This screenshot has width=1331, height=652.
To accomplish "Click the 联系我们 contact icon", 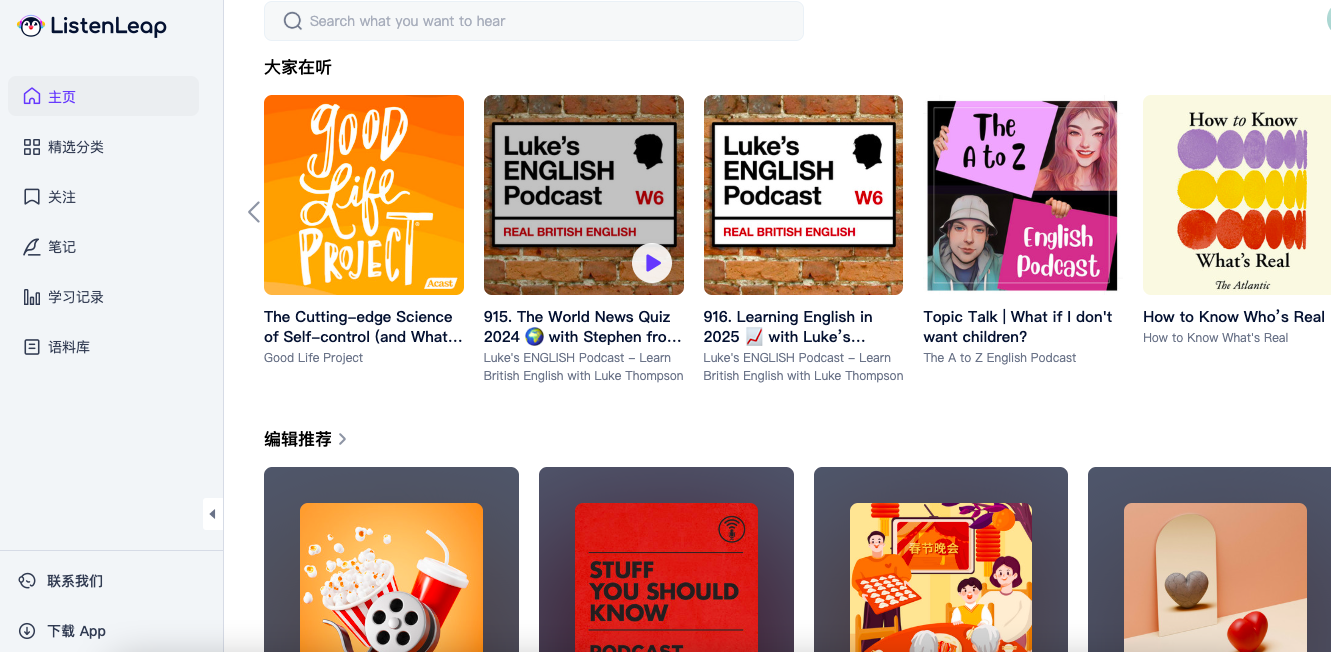I will 27,581.
